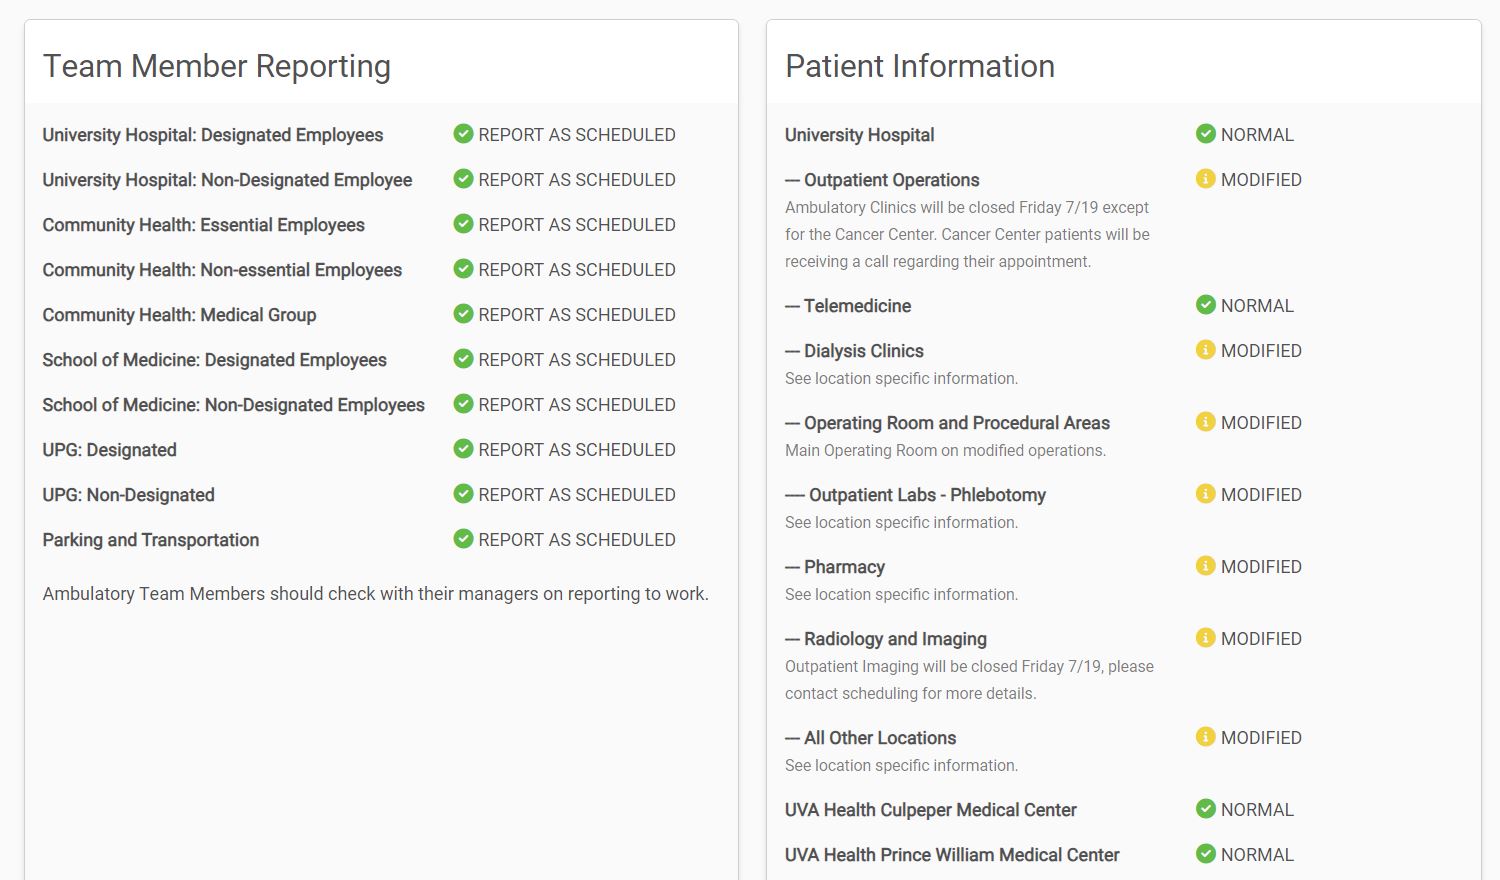
Task: Click Community Health: Essential Employees label
Action: (x=203, y=225)
